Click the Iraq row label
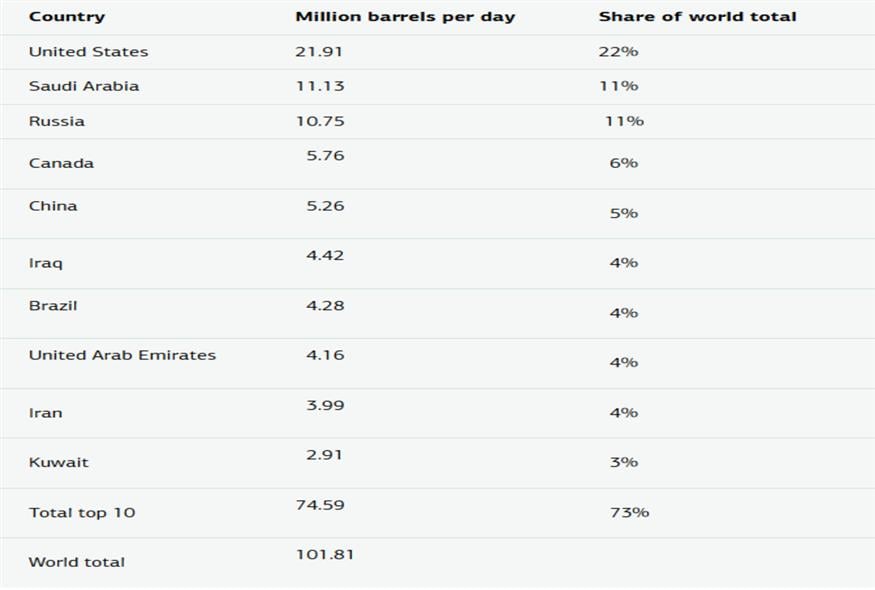Screen dimensions: 875x590 (x=46, y=263)
